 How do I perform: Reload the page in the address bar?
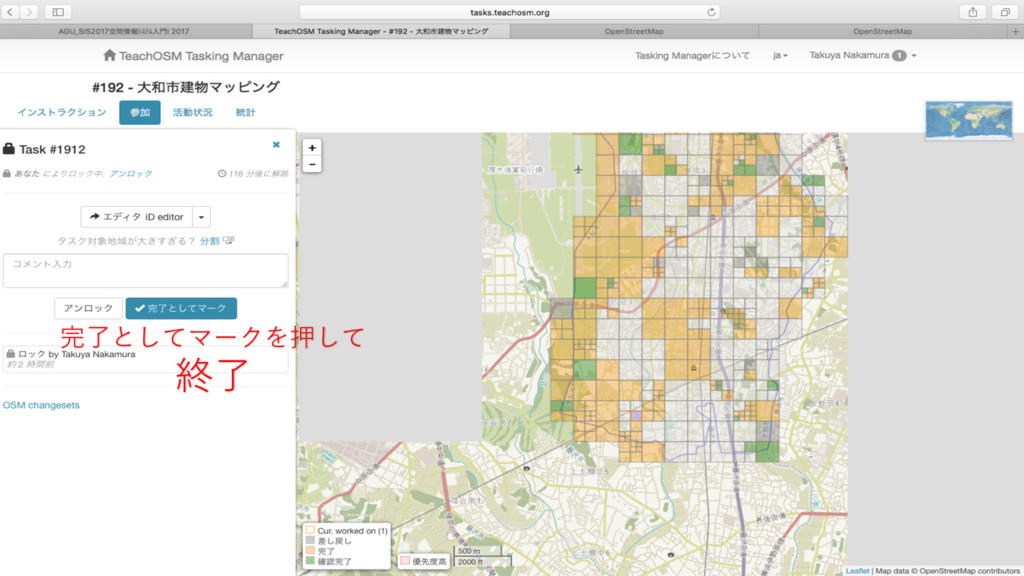[712, 12]
